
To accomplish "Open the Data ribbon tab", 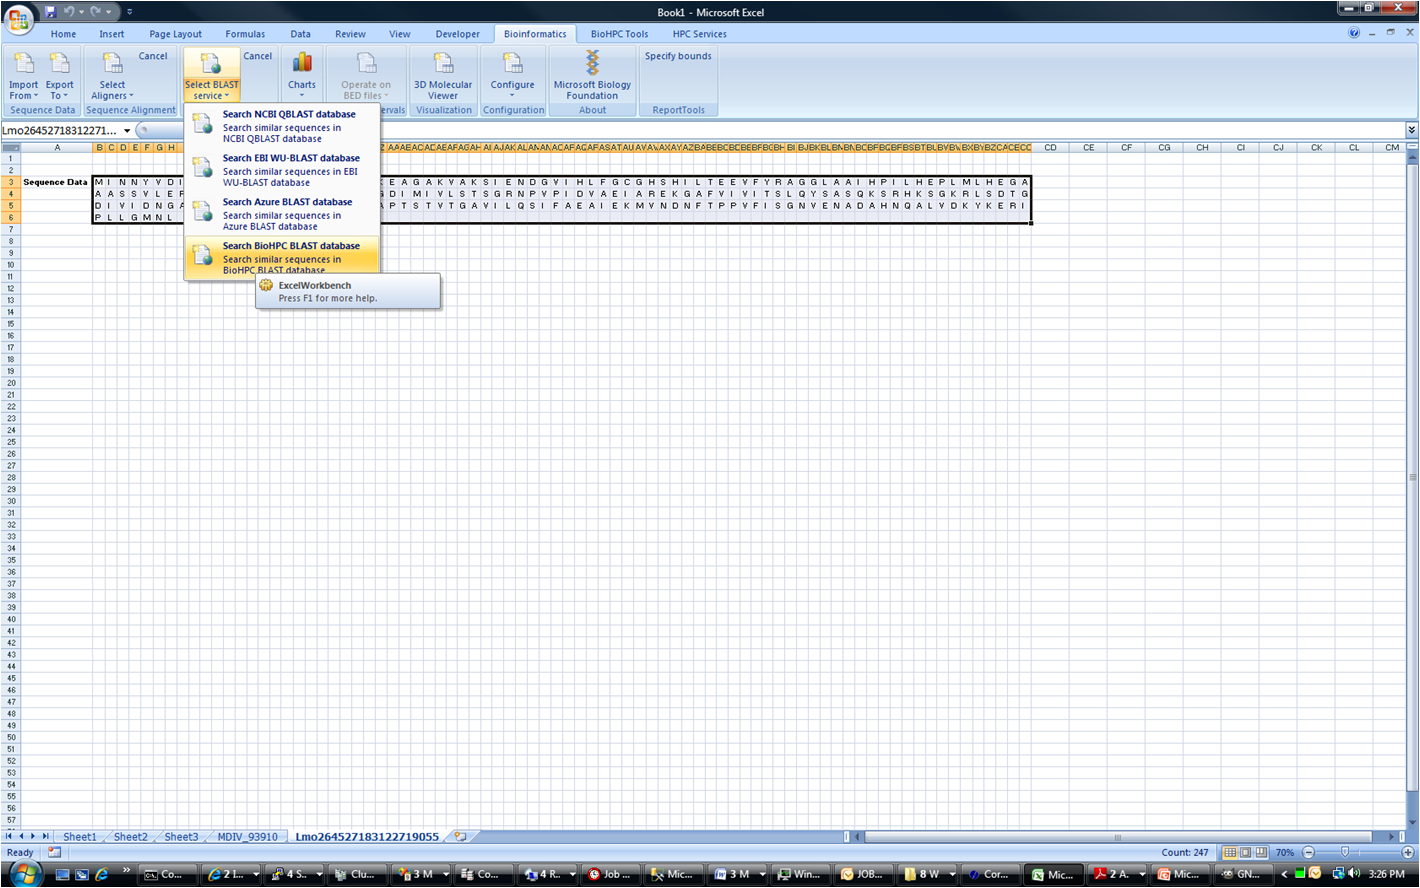I will (x=301, y=34).
